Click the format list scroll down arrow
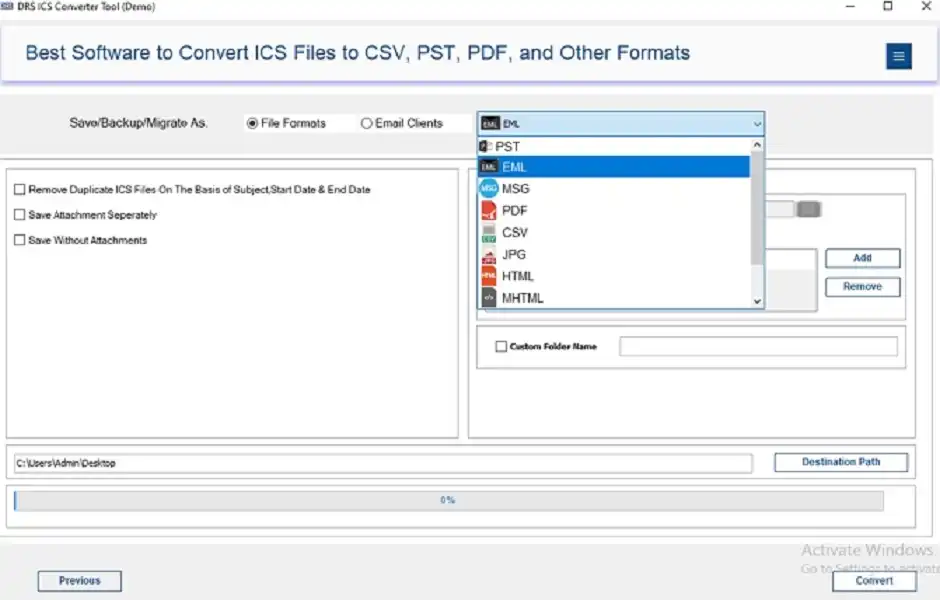940x600 pixels. click(757, 301)
